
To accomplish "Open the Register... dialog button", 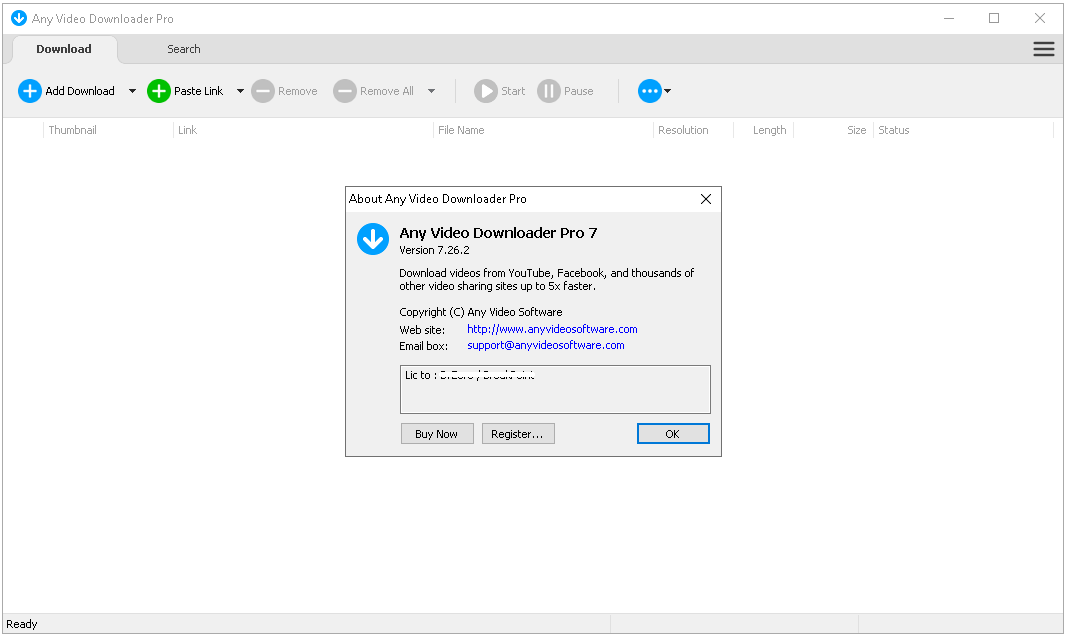I will pyautogui.click(x=518, y=434).
